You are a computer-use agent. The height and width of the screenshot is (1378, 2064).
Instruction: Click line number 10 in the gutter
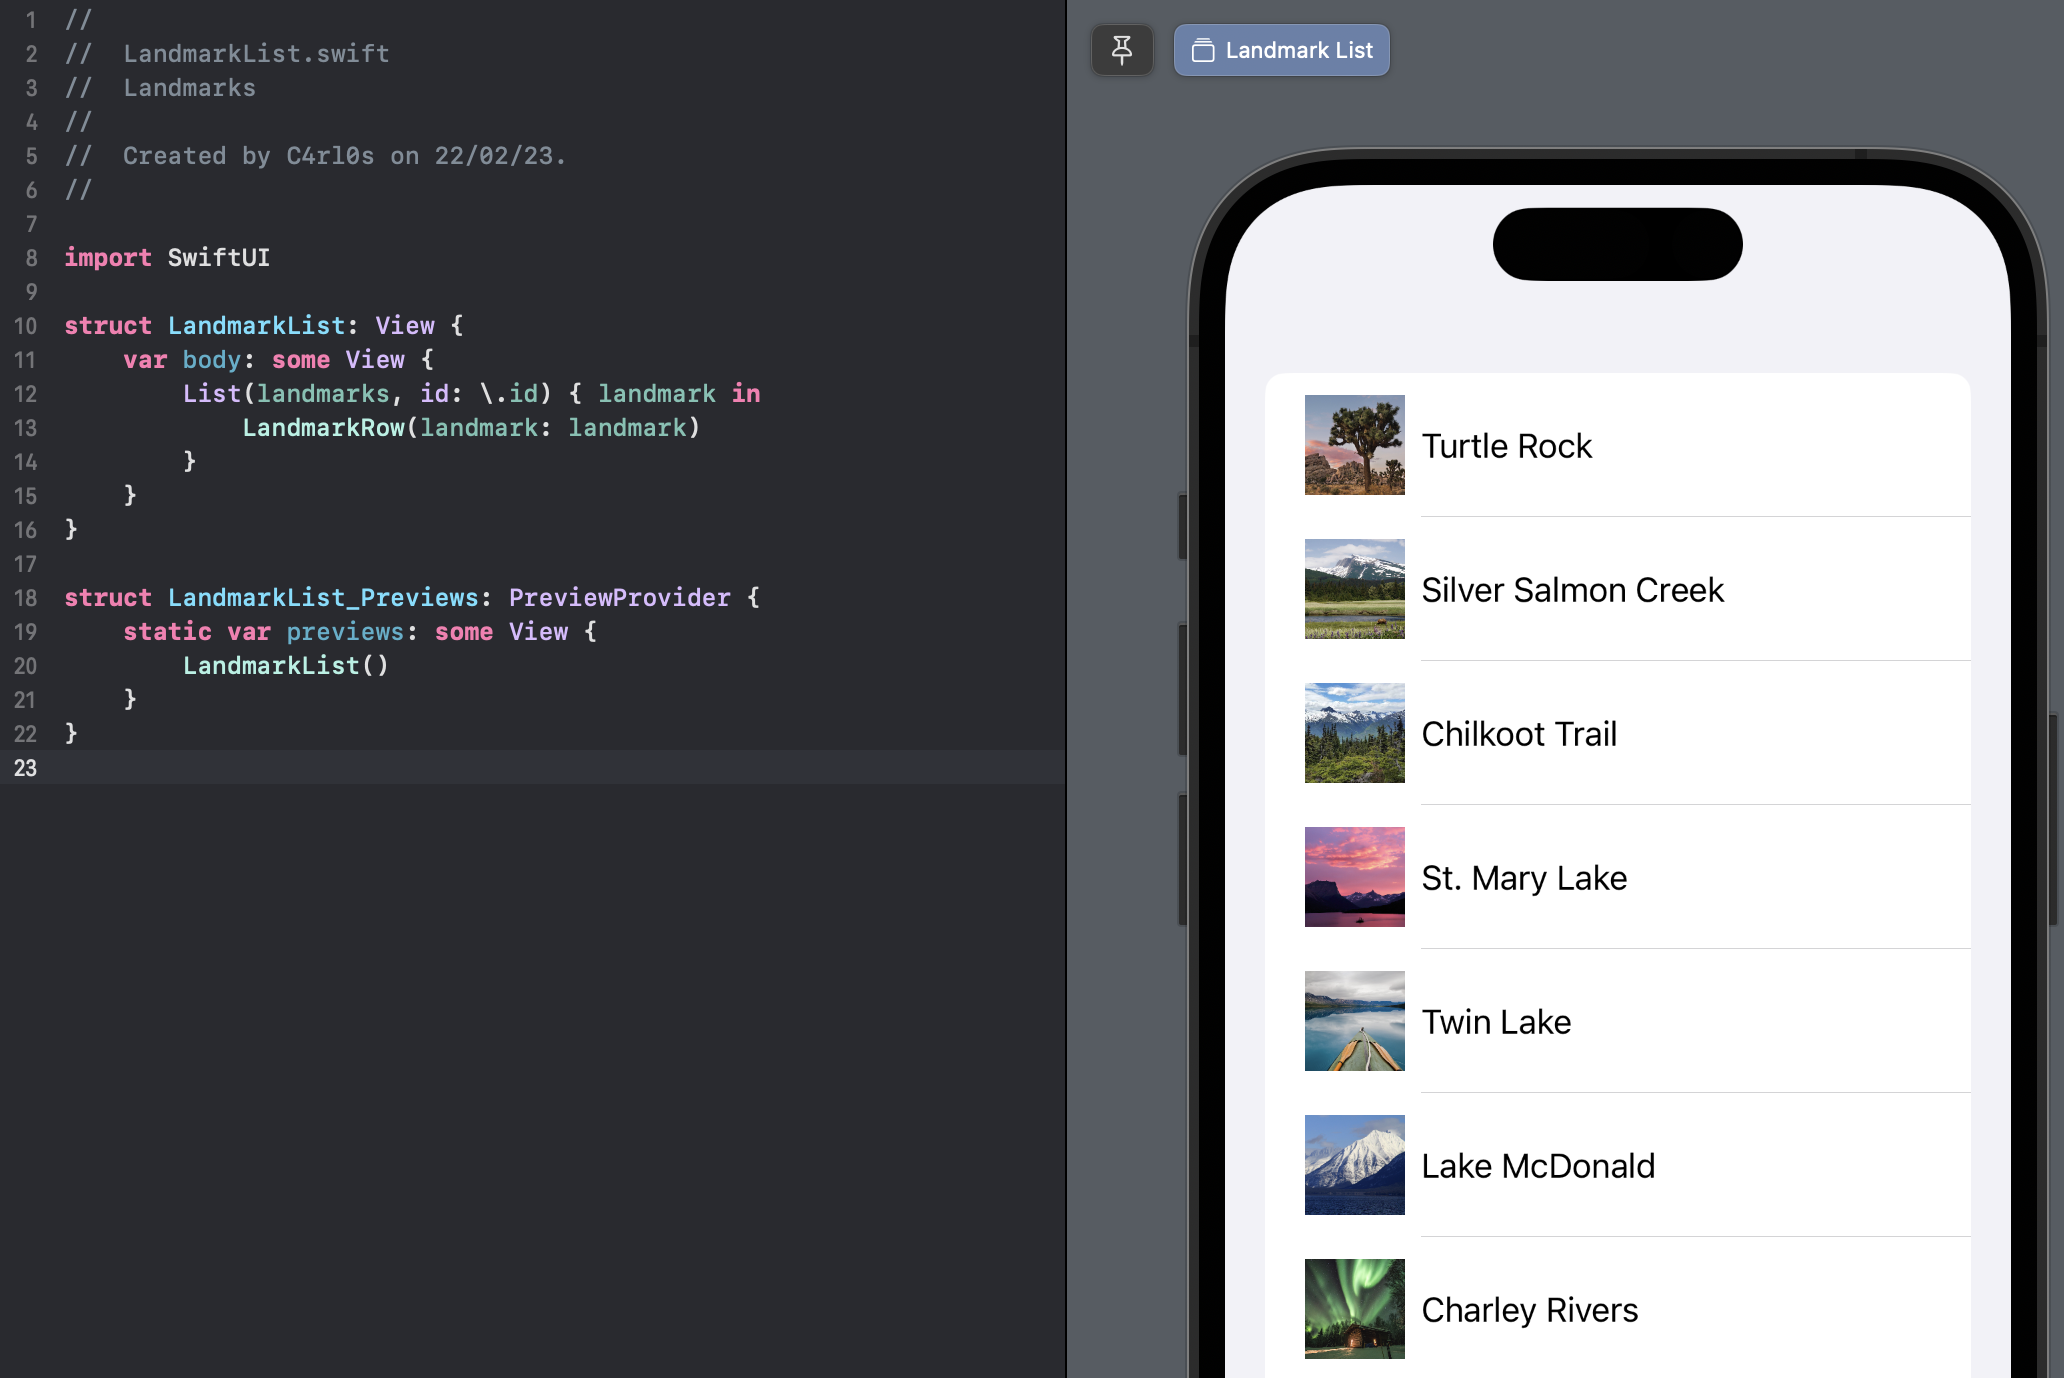tap(25, 326)
